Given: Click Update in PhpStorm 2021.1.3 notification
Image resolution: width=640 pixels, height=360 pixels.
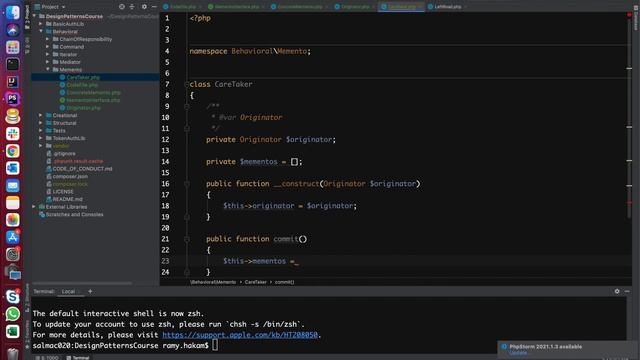Looking at the screenshot, I should coord(518,353).
